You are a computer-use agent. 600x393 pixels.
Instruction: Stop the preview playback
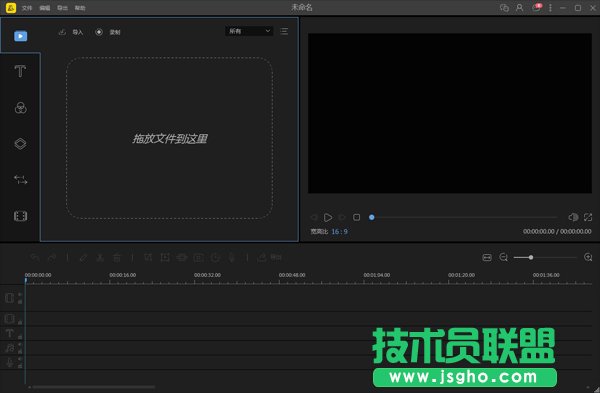(x=356, y=217)
